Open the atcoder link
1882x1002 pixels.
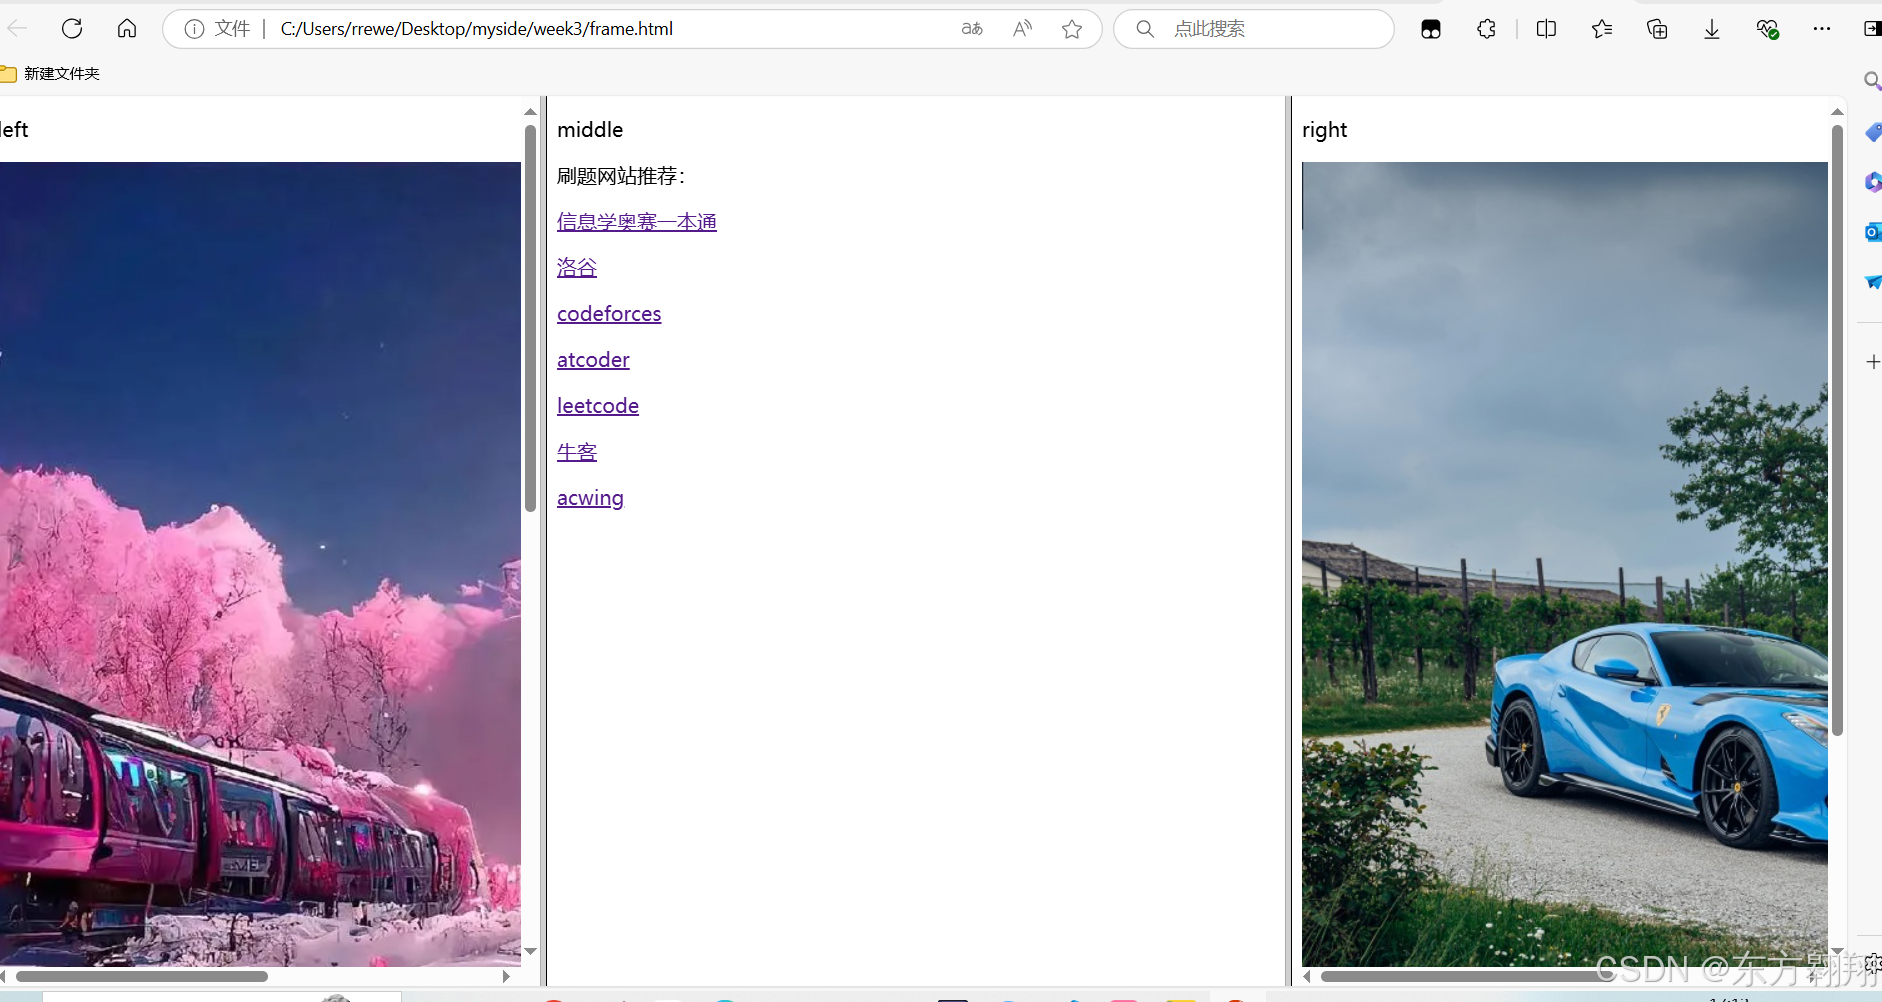pos(593,360)
